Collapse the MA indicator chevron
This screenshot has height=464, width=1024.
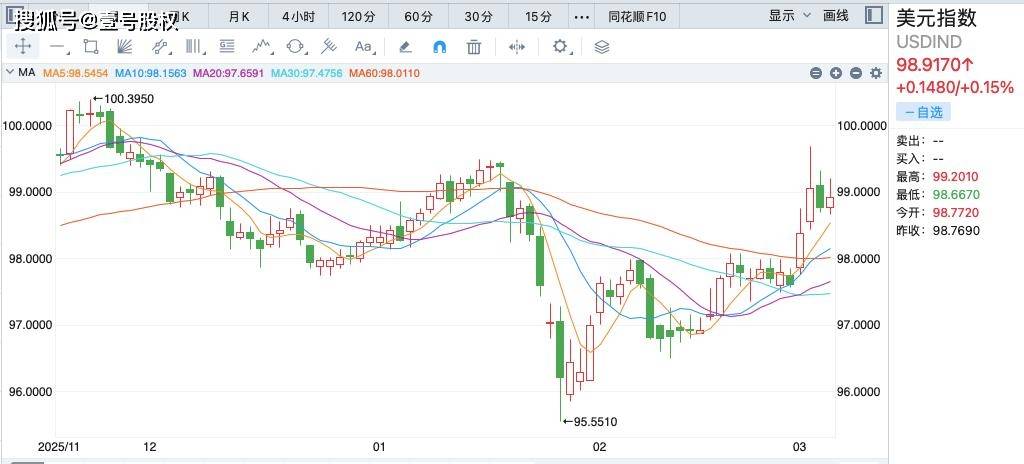pyautogui.click(x=9, y=73)
